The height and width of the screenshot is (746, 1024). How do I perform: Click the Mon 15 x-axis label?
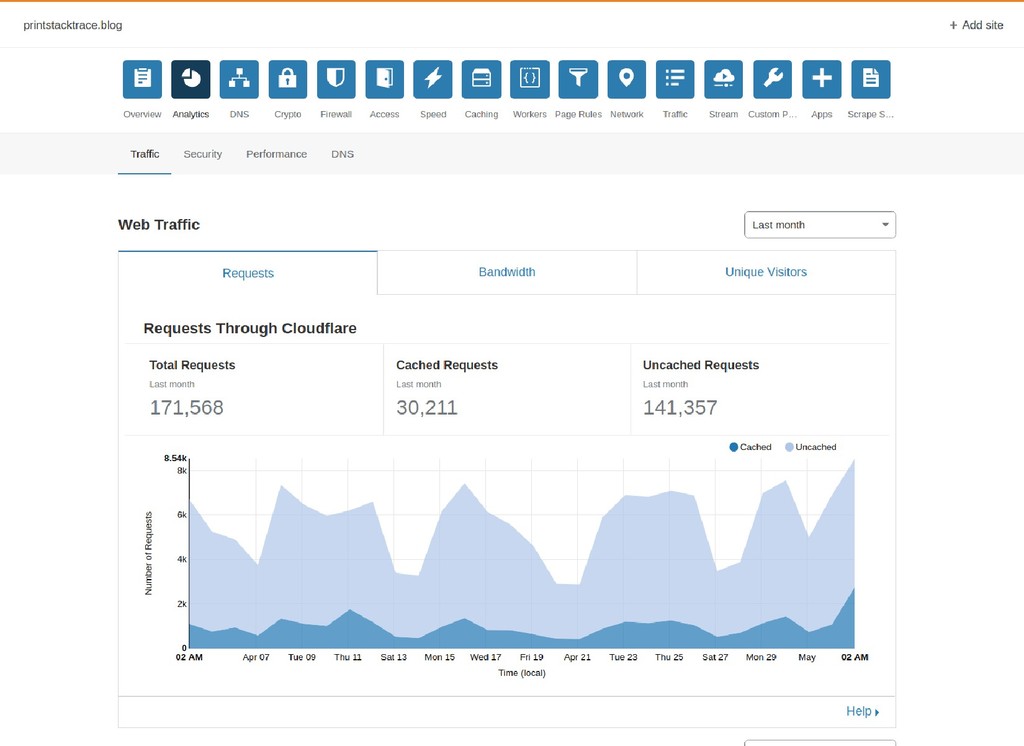[440, 657]
